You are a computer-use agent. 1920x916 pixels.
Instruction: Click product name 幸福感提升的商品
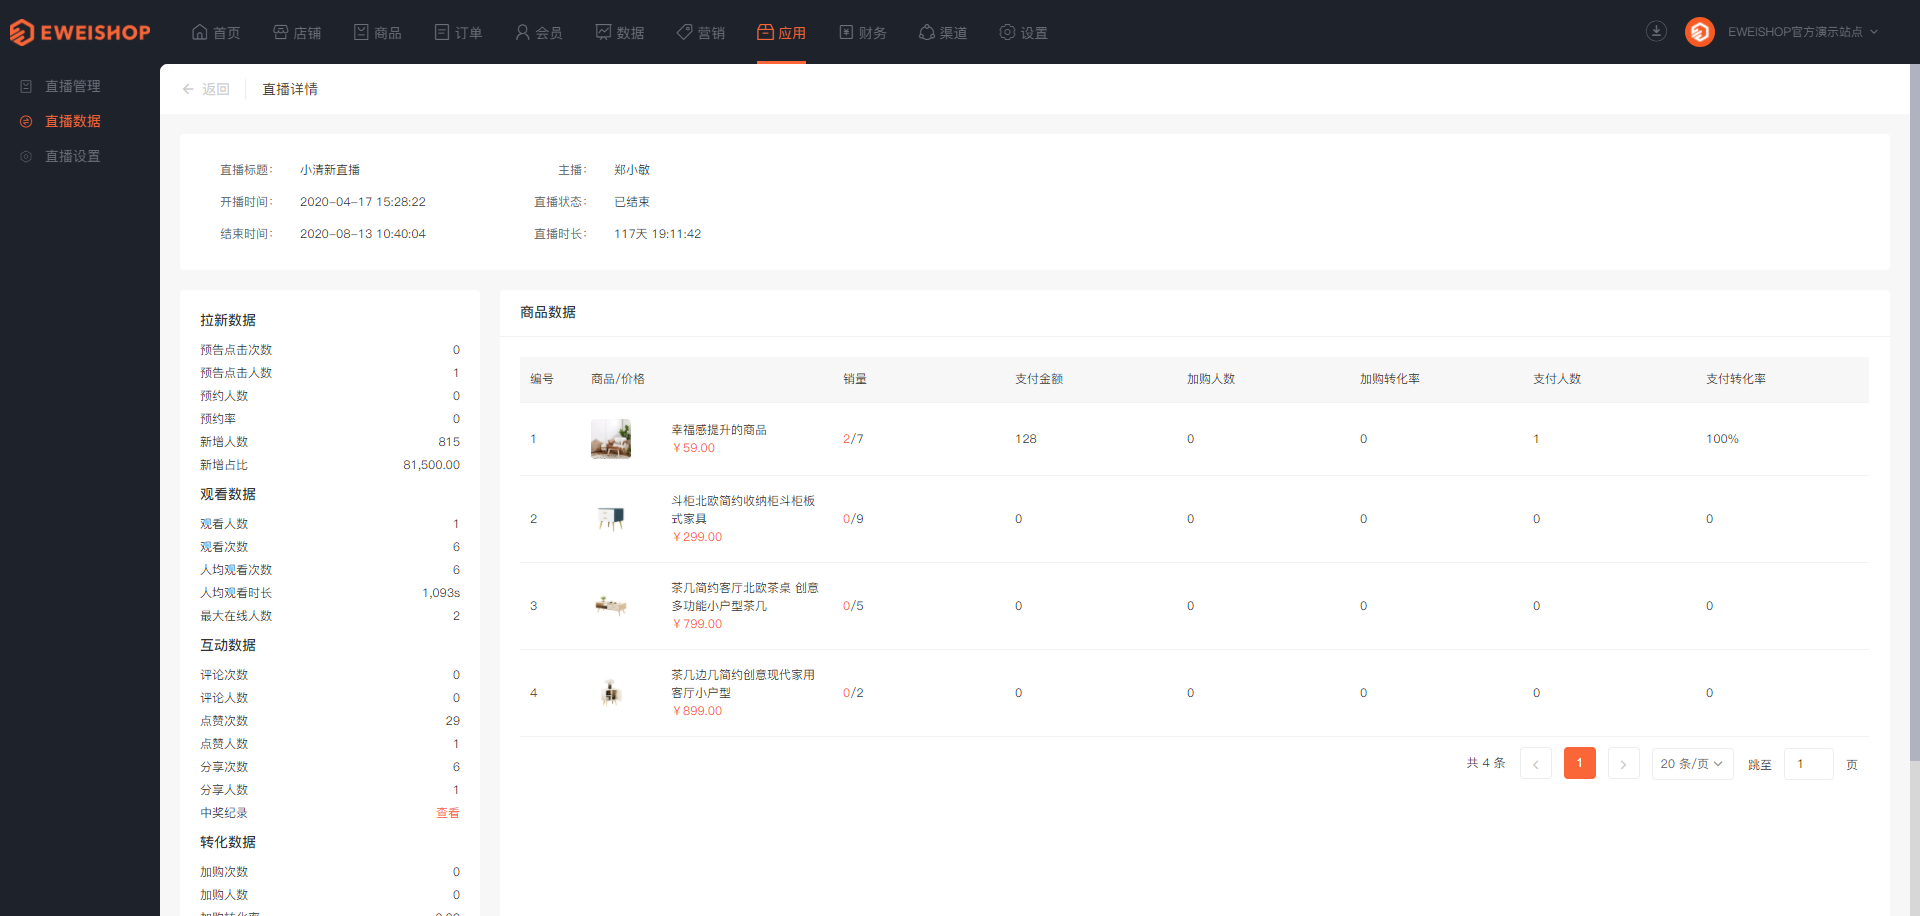[719, 430]
